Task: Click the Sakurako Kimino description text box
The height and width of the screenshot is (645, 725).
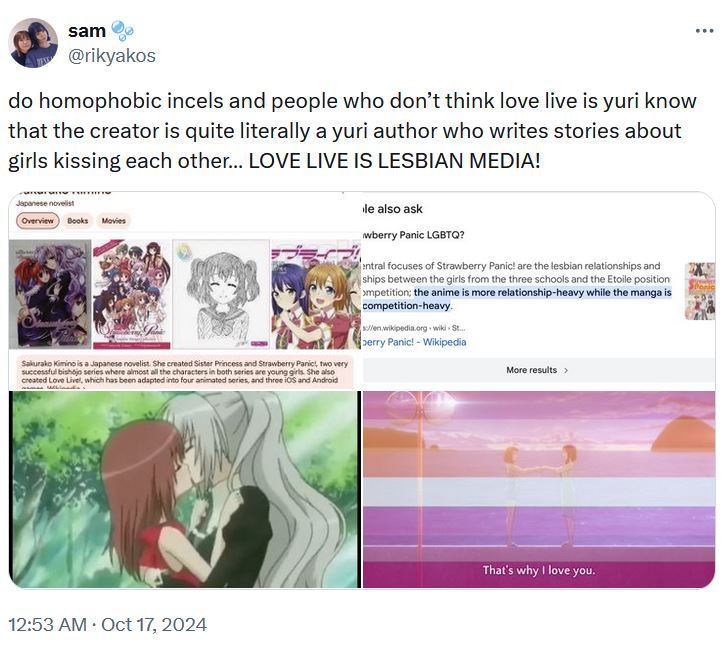Action: [x=185, y=372]
